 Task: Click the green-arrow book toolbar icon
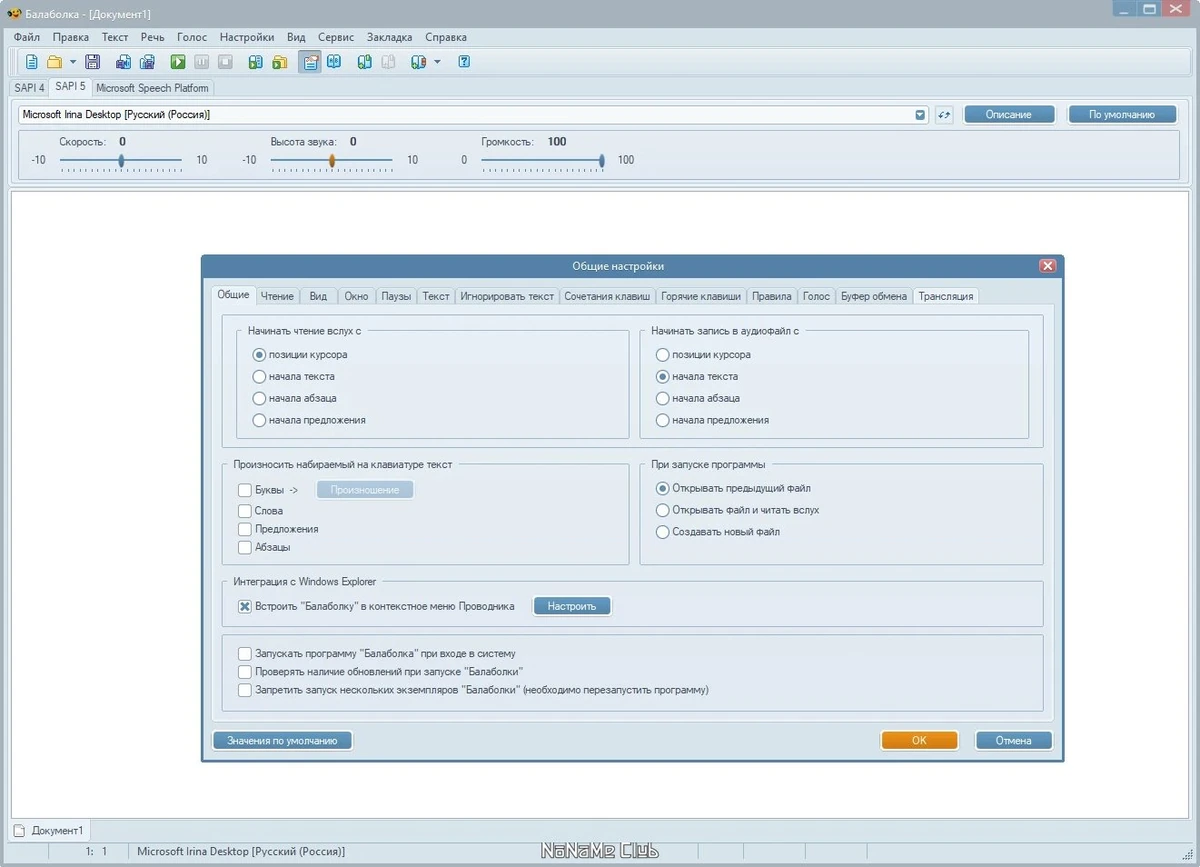tap(364, 62)
